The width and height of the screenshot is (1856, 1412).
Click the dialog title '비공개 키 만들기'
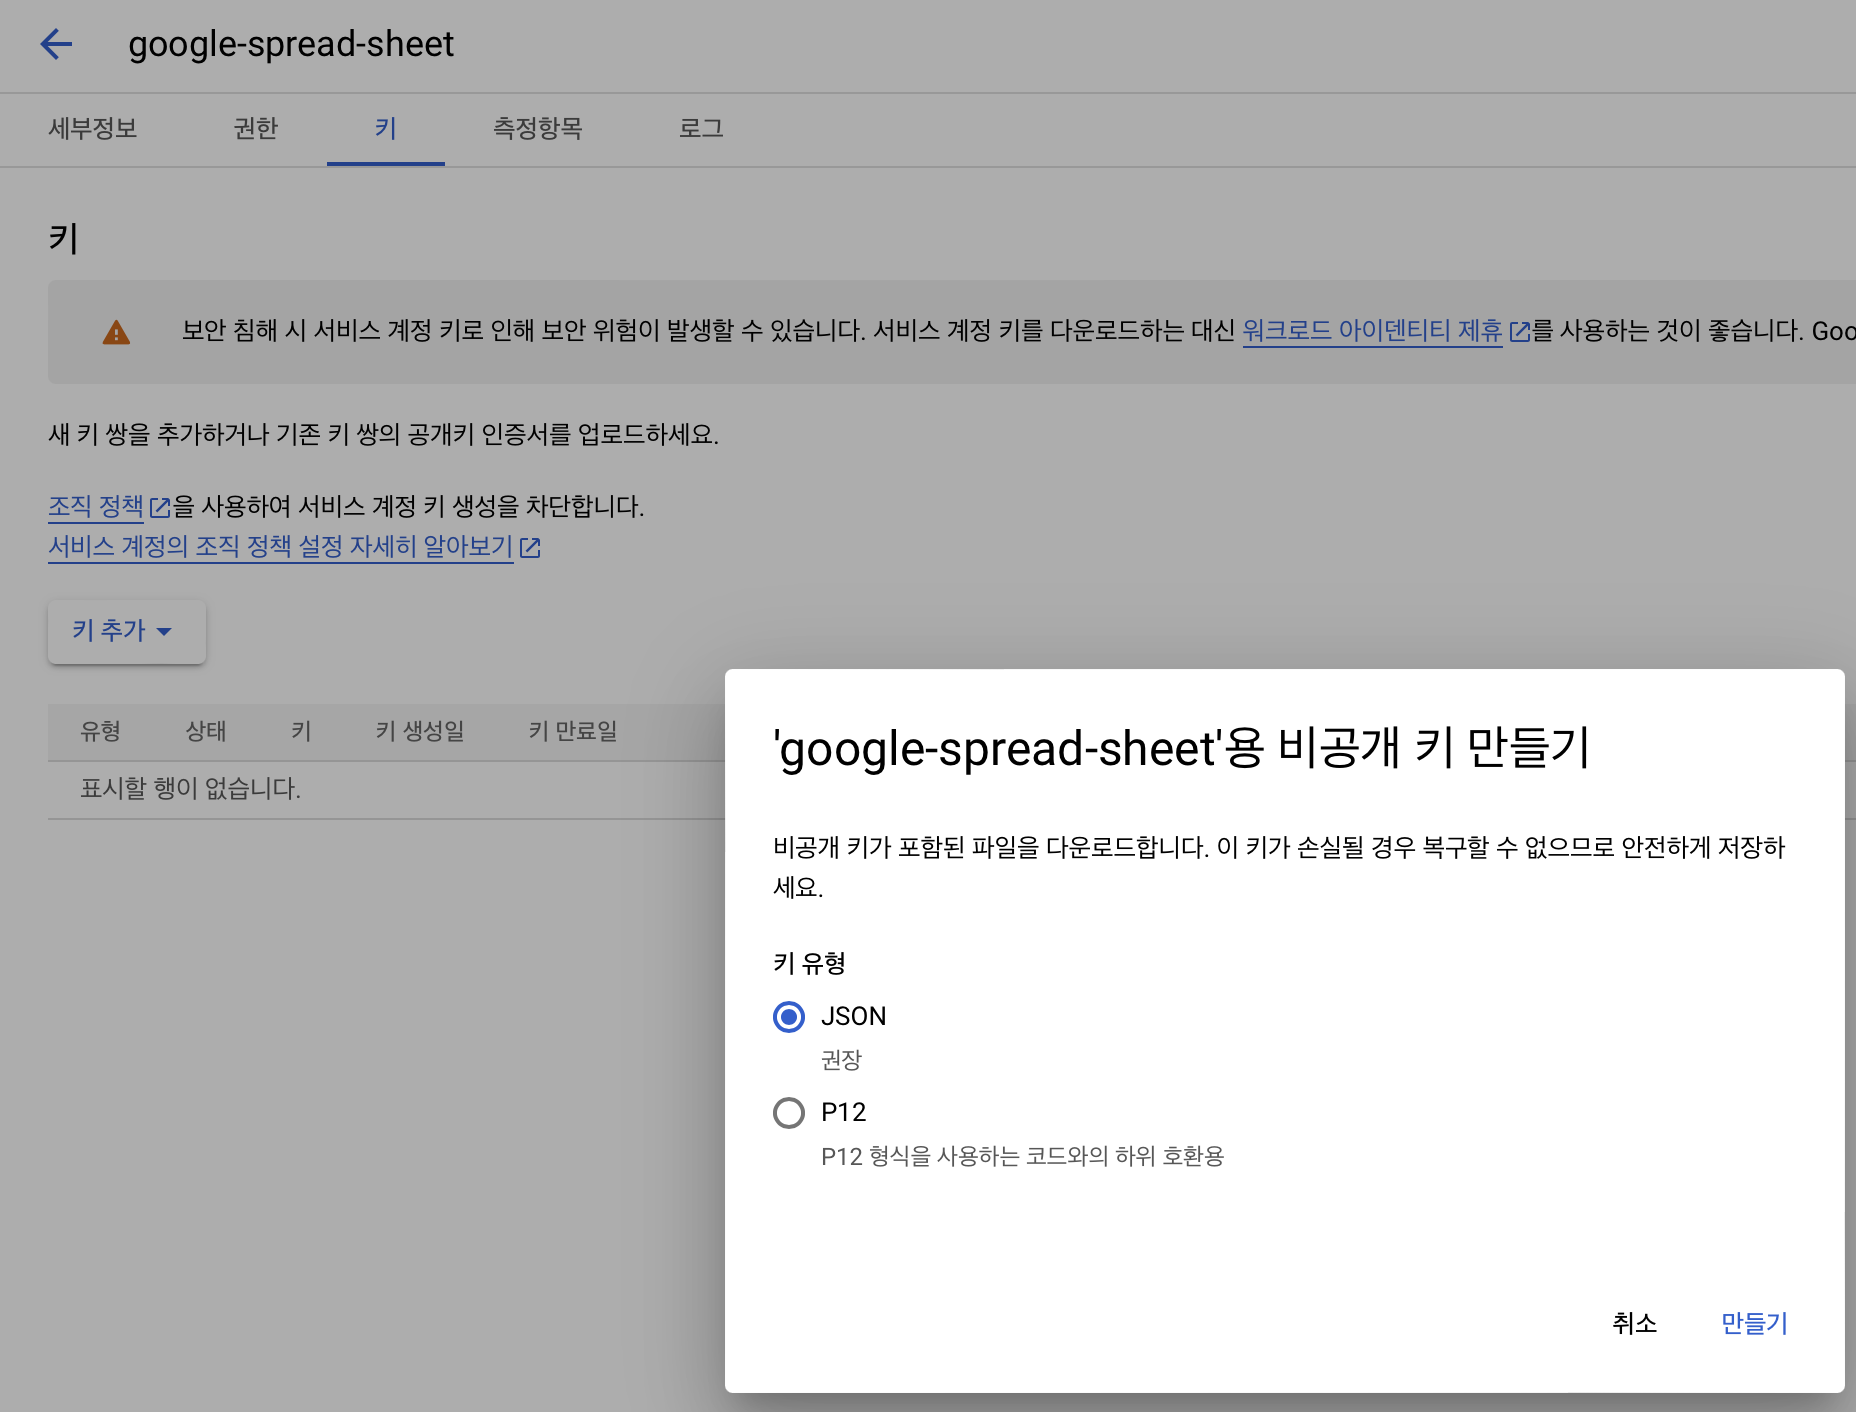pos(1182,748)
